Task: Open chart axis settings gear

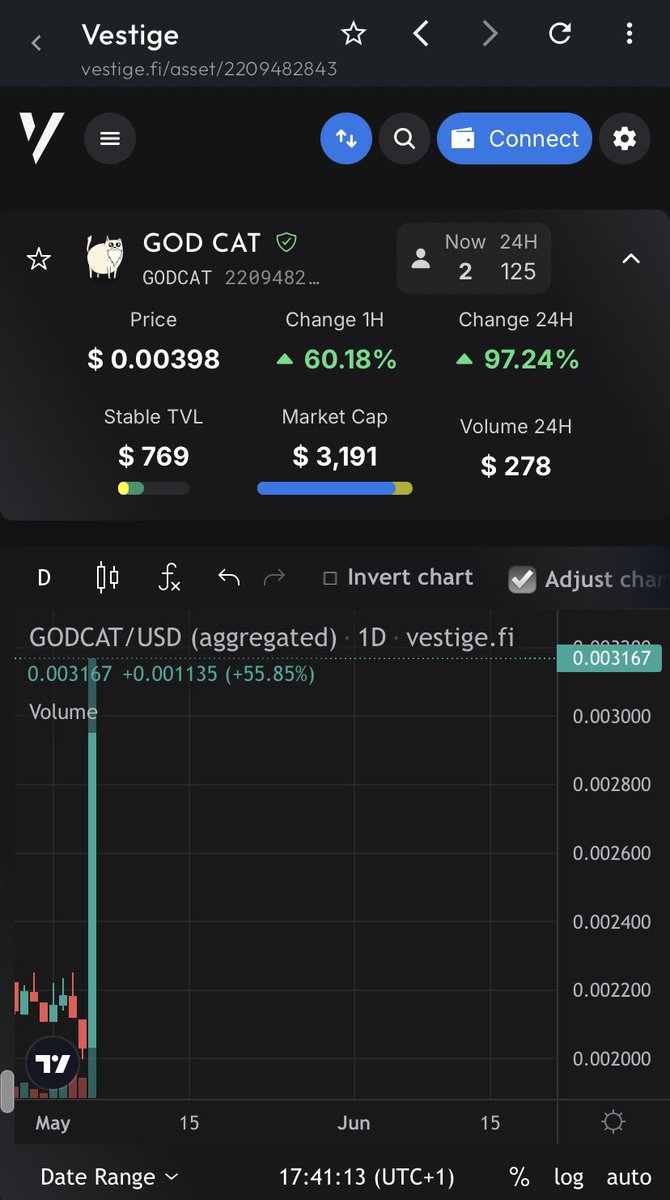Action: [x=613, y=1122]
